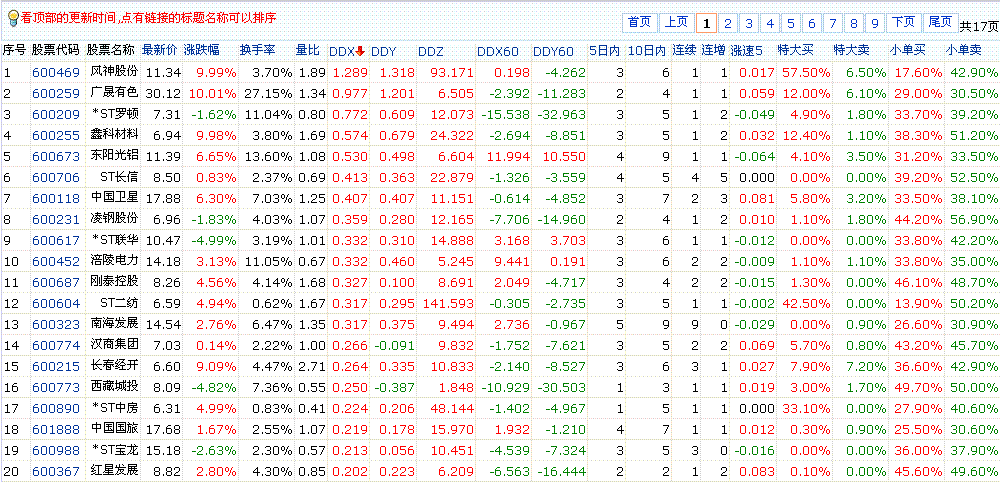This screenshot has height=482, width=1000.
Task: Open page 8 of results
Action: (854, 24)
